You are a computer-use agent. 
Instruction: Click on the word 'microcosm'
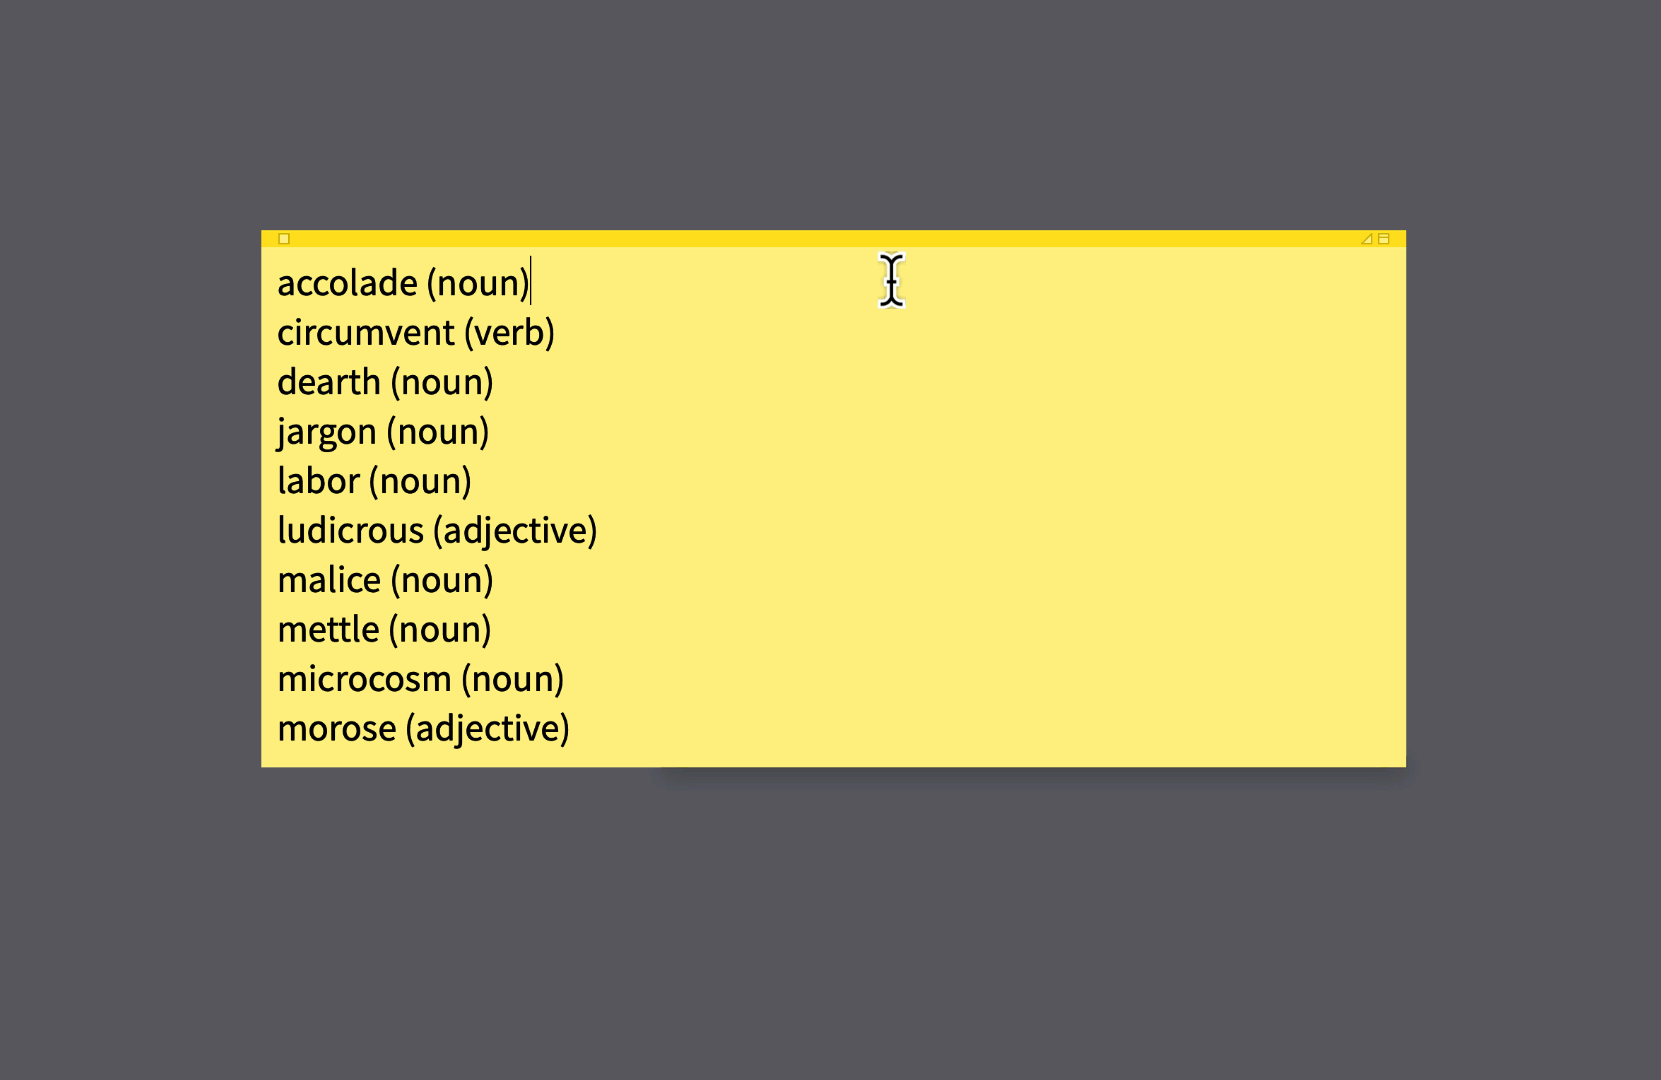[x=365, y=680]
